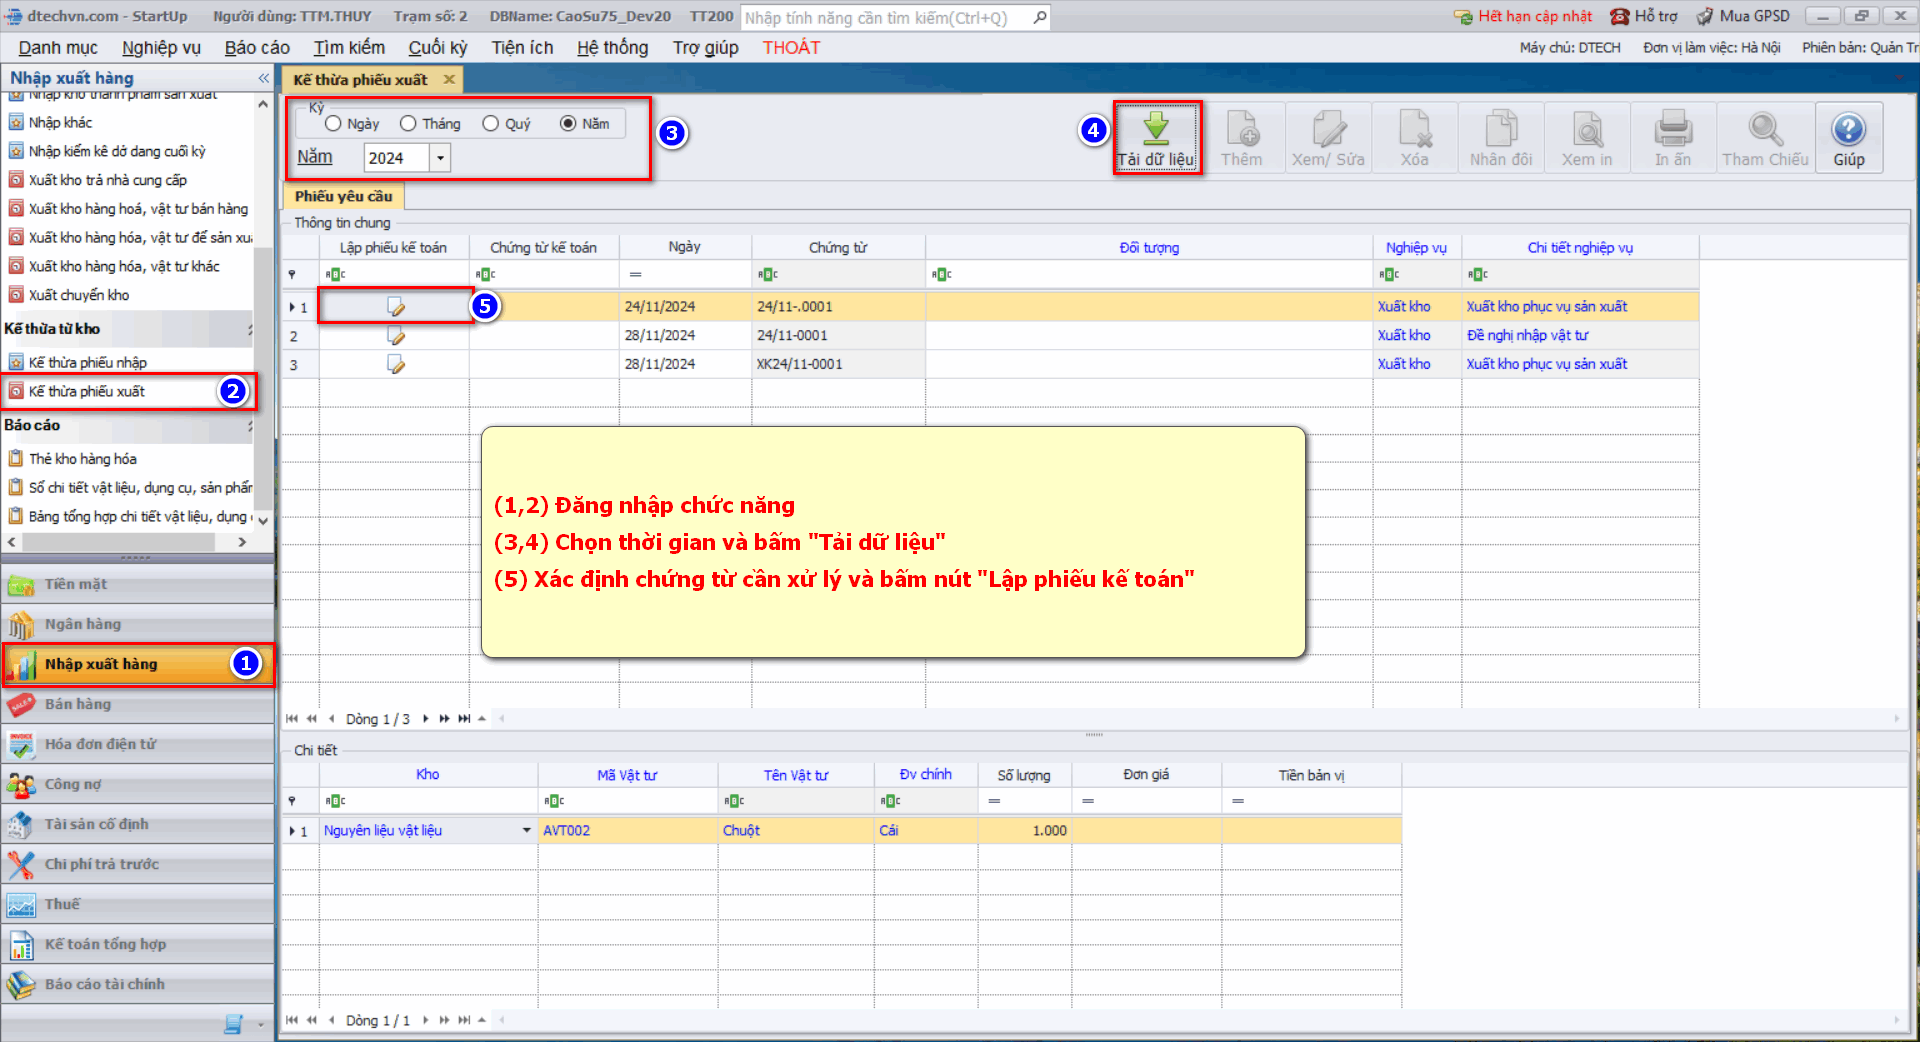Expand the Kho dropdown for Nguyên liệu vật liệu
This screenshot has height=1042, width=1920.
[x=526, y=831]
